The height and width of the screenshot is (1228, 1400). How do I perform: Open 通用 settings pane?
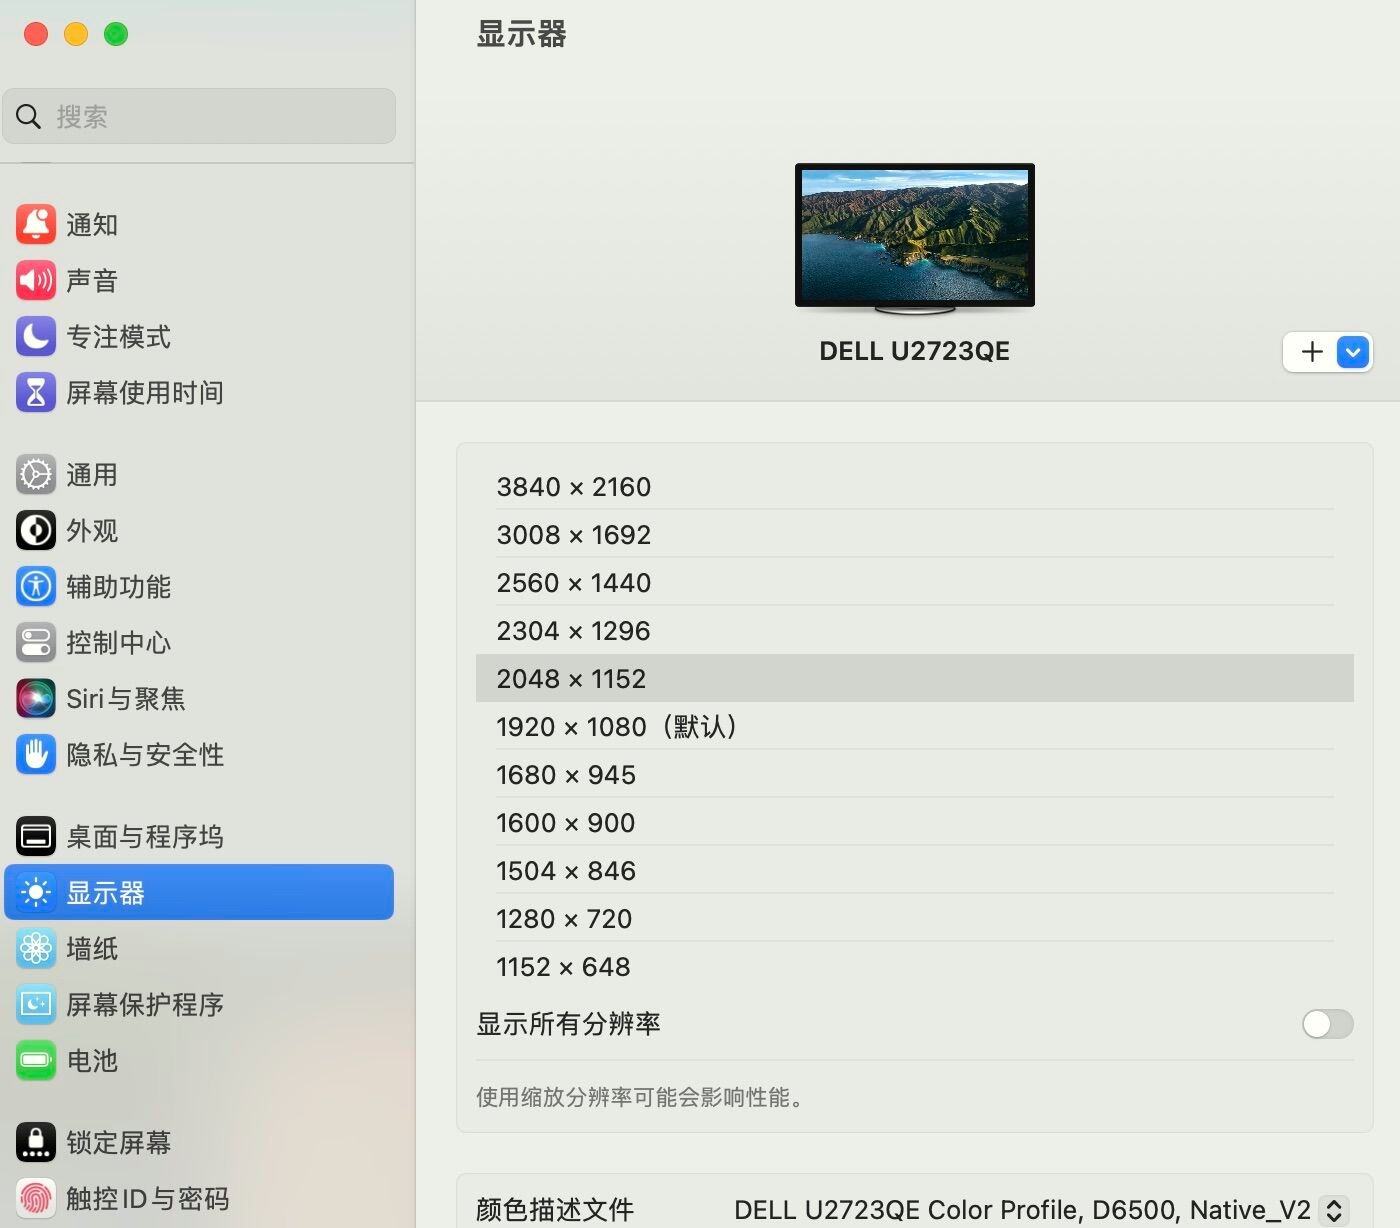point(199,474)
